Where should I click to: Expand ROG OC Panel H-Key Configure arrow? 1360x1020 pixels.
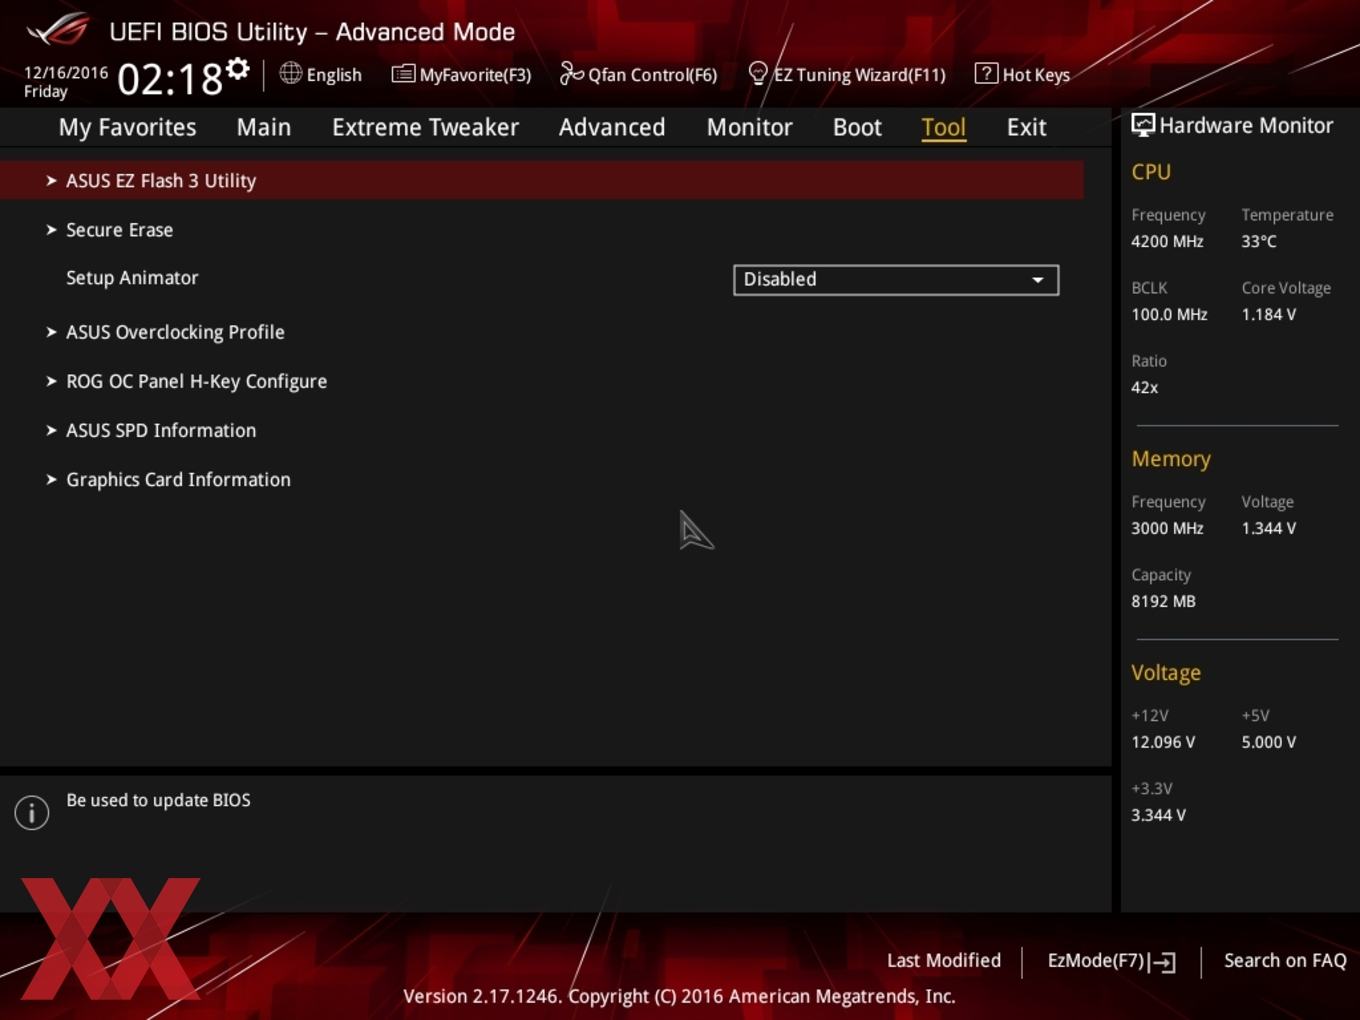[51, 381]
